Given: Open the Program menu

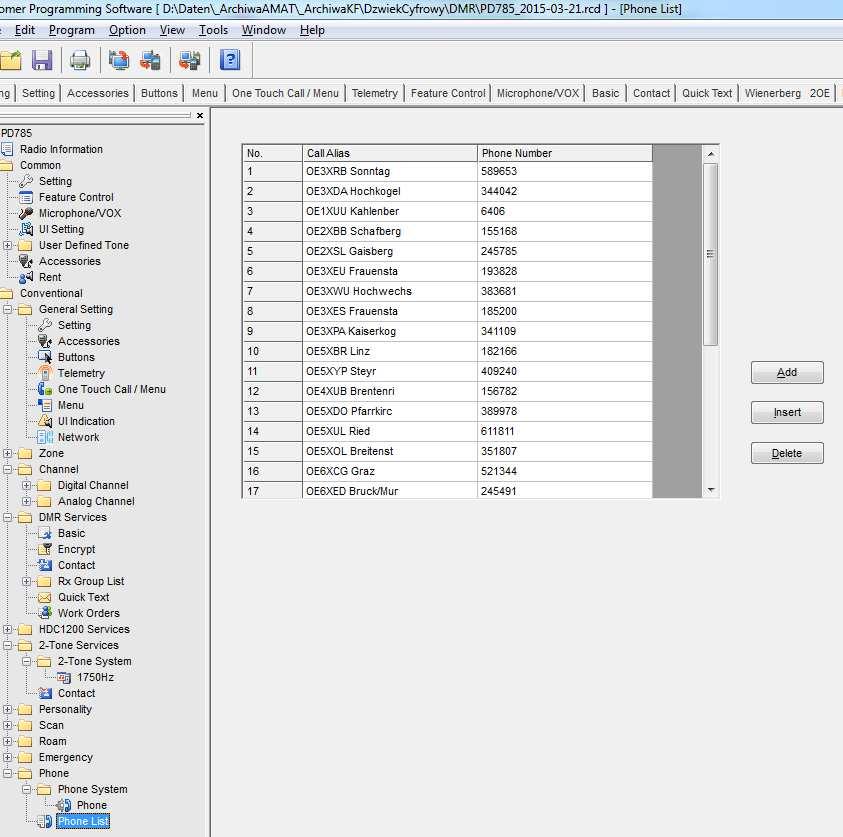Looking at the screenshot, I should tap(72, 30).
